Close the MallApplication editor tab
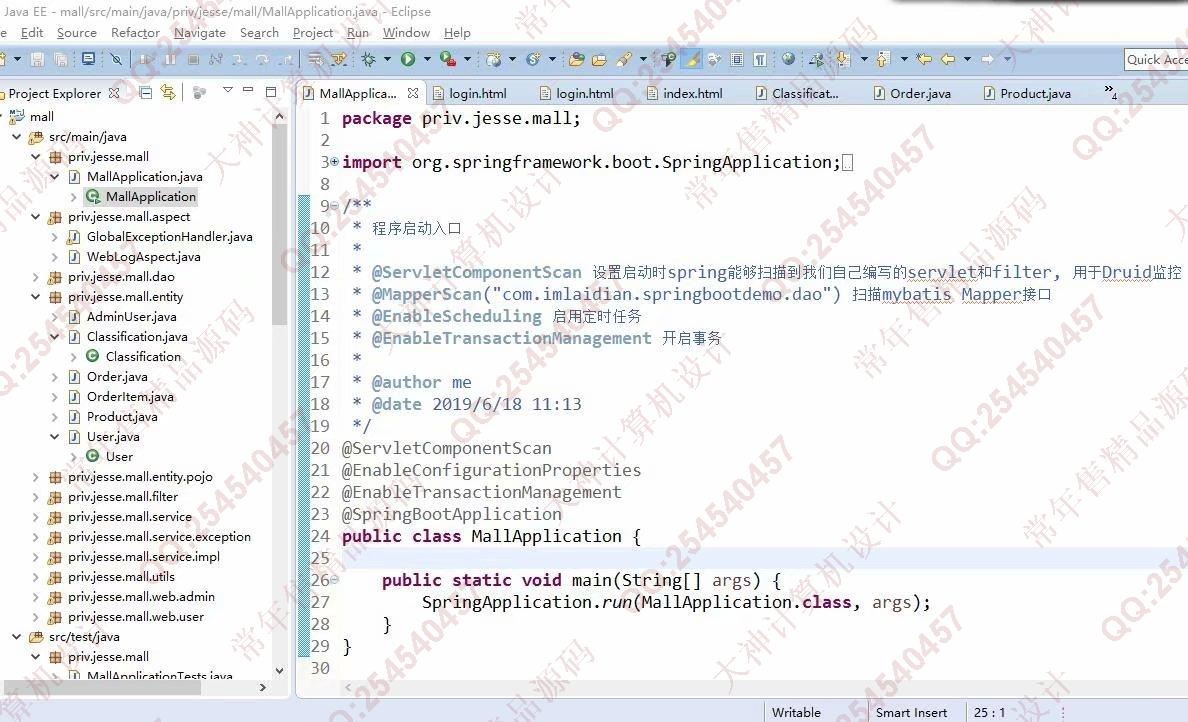This screenshot has width=1188, height=722. (413, 93)
